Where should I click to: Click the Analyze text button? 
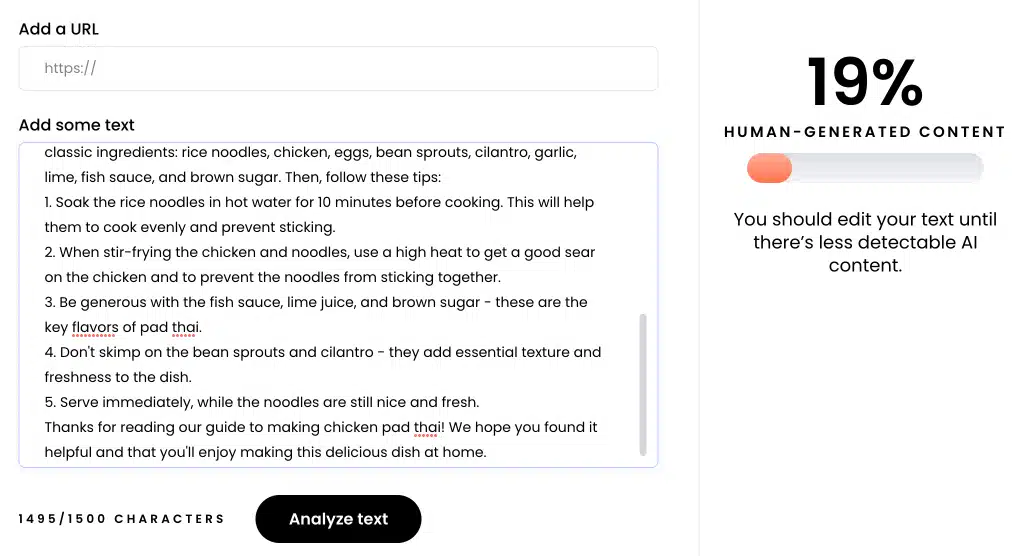pyautogui.click(x=338, y=519)
